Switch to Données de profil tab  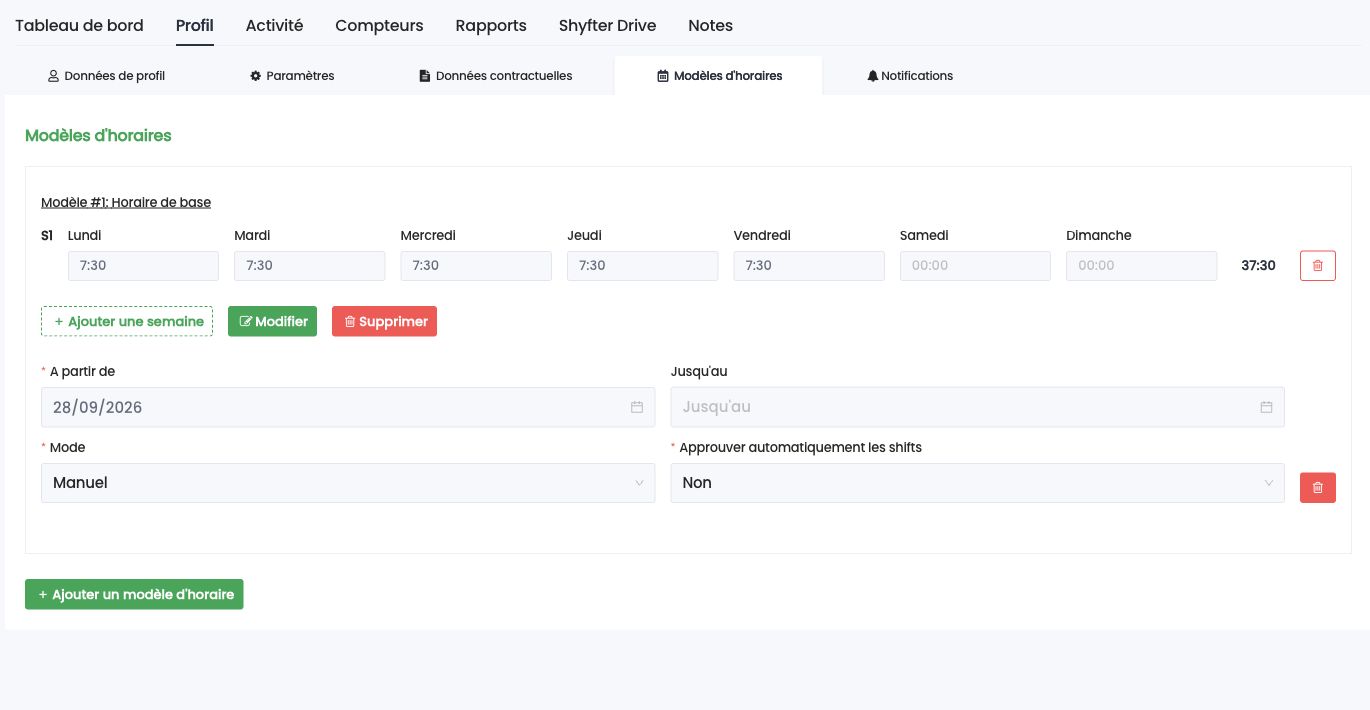pos(107,76)
